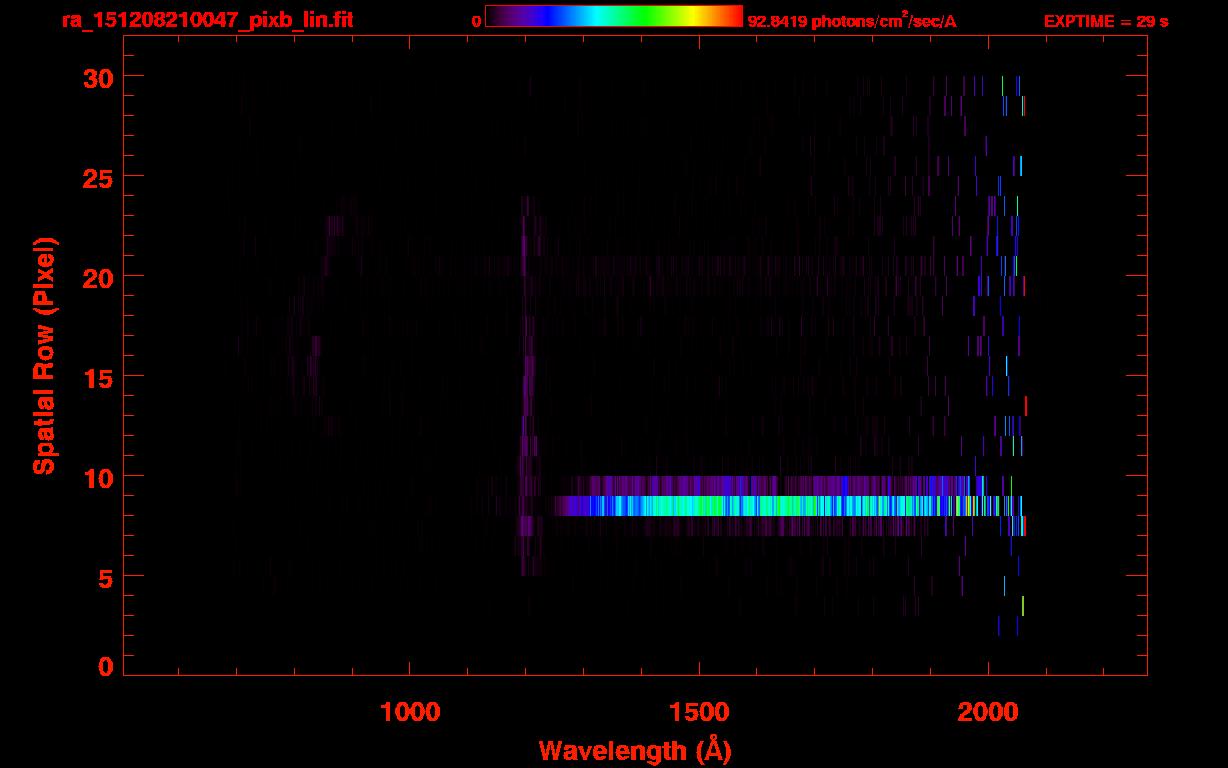Click the rainbow color scale bar
Image resolution: width=1228 pixels, height=768 pixels.
pos(614,16)
